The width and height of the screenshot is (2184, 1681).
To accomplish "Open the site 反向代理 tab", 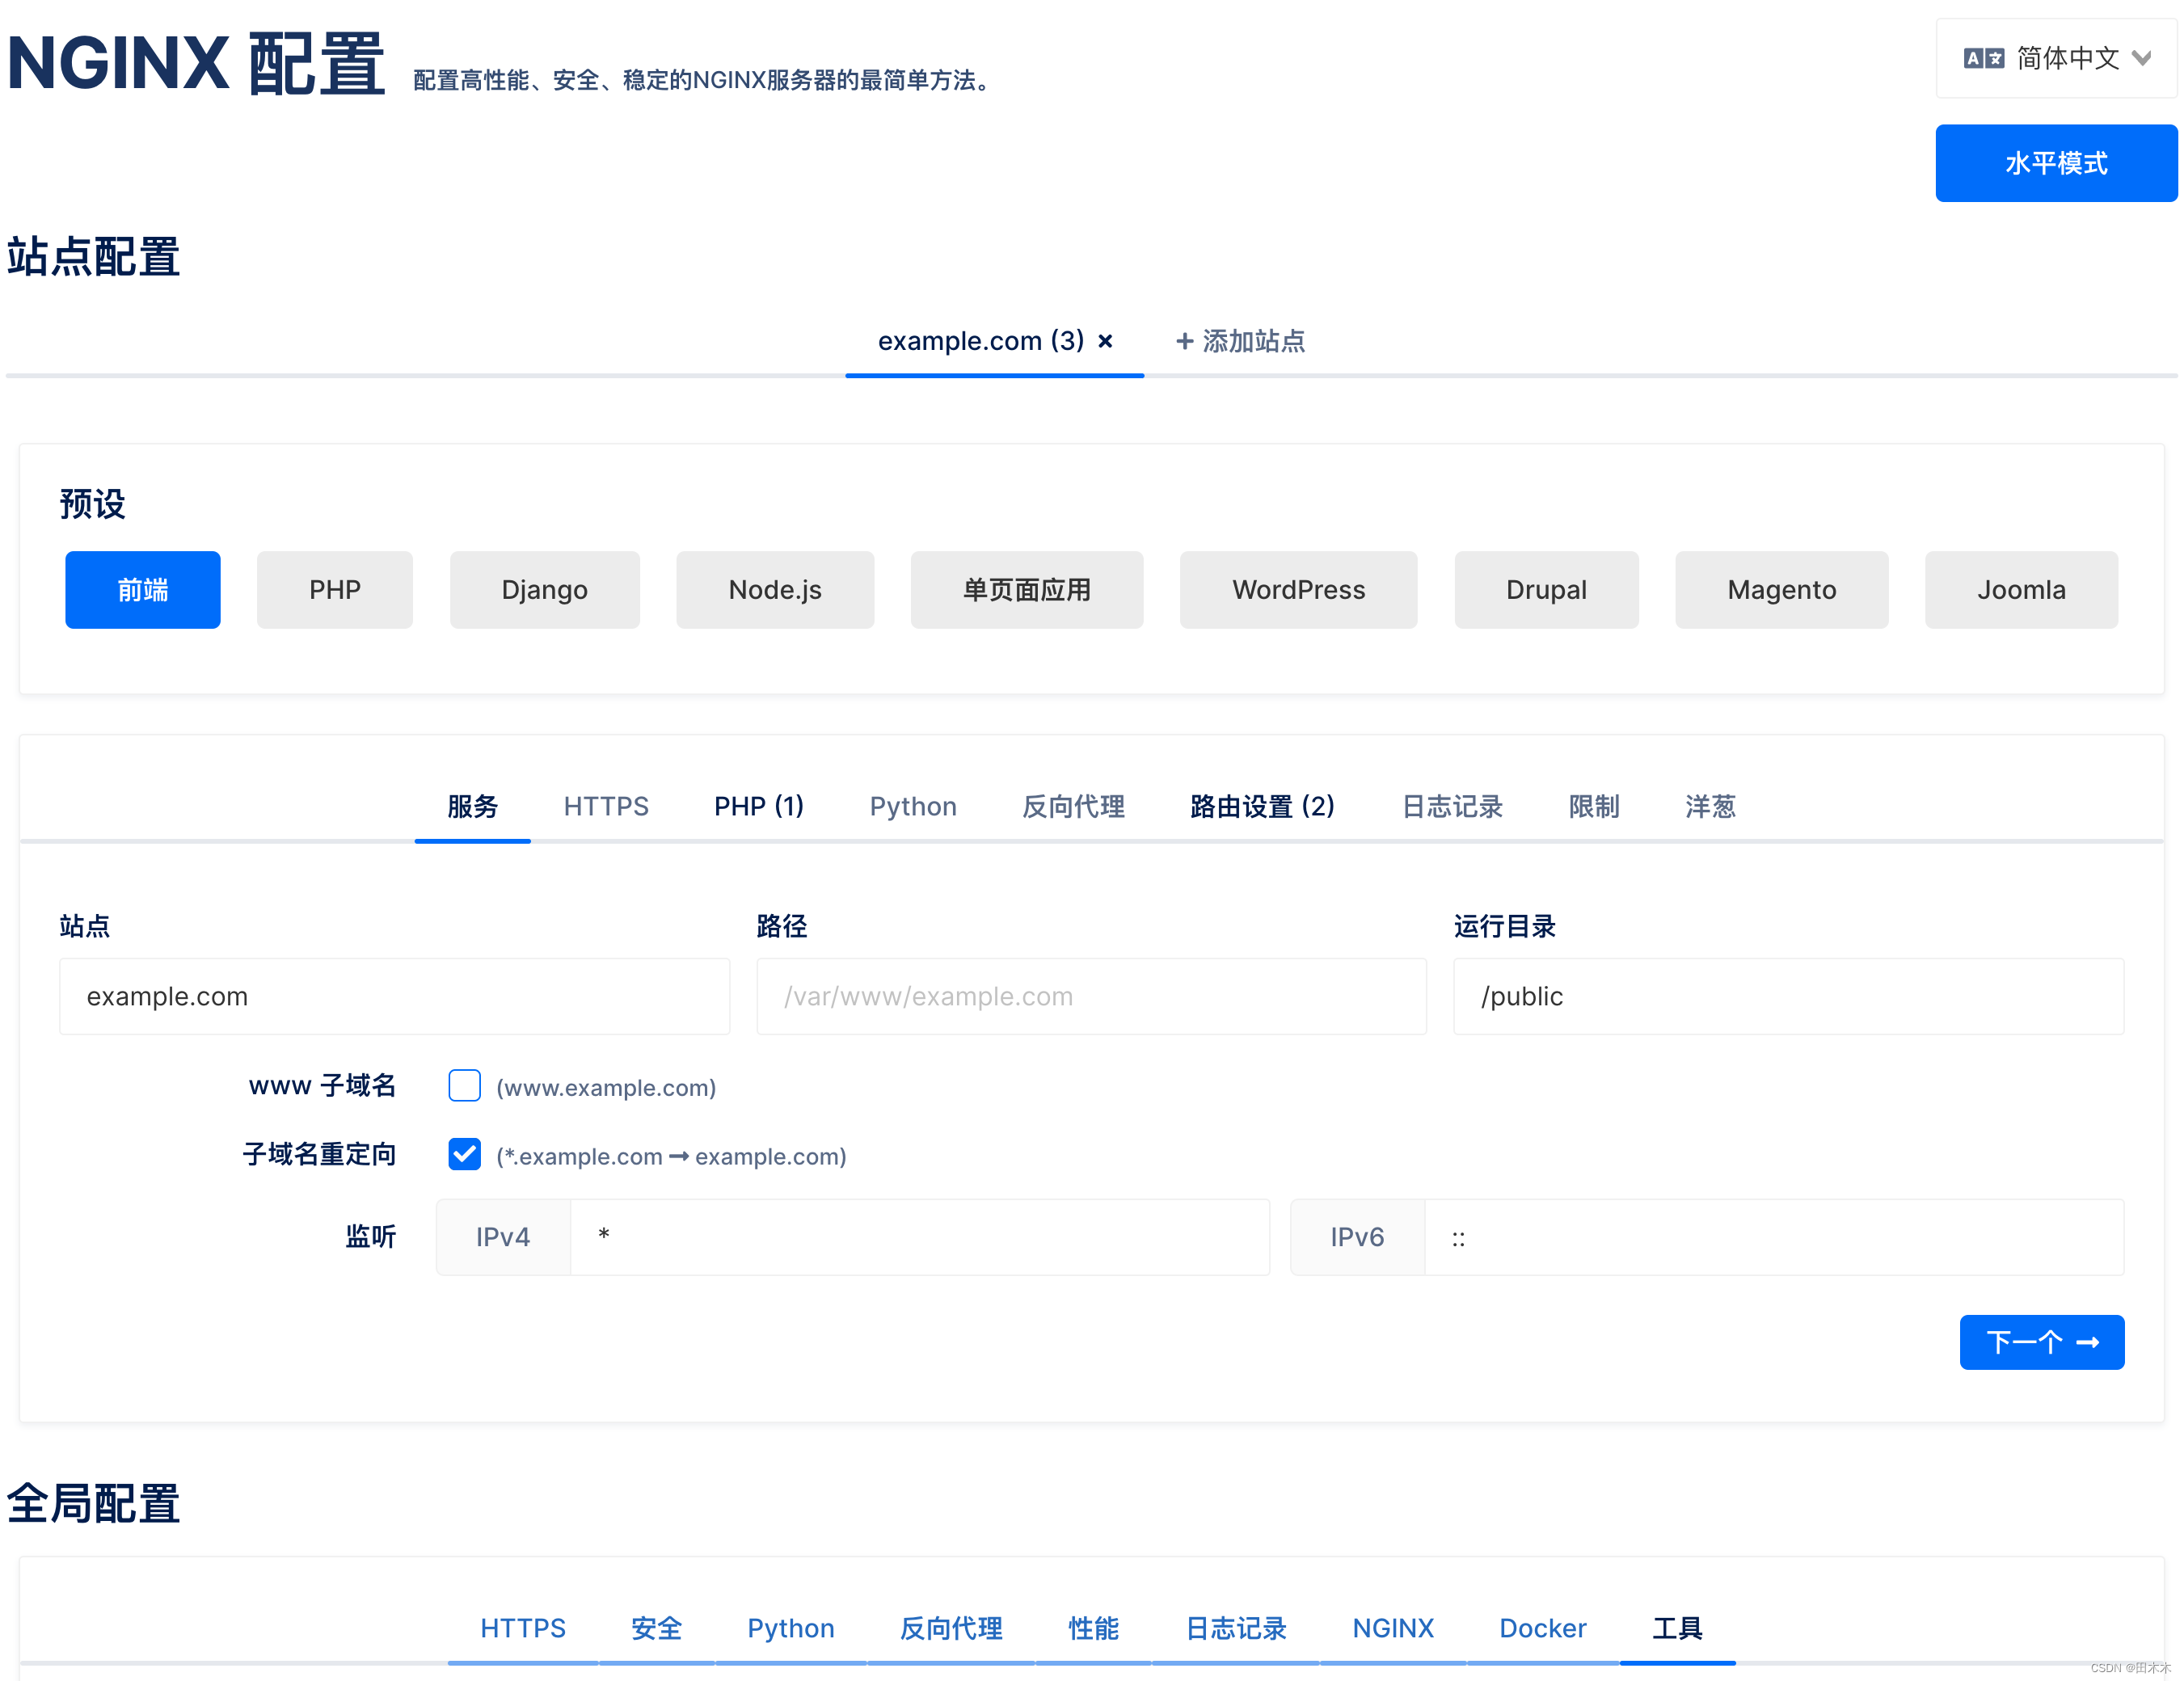I will pos(1074,806).
